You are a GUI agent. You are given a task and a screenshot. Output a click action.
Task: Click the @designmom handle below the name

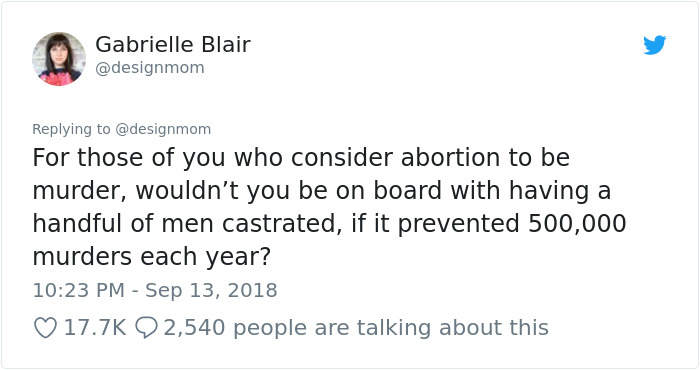coord(150,68)
